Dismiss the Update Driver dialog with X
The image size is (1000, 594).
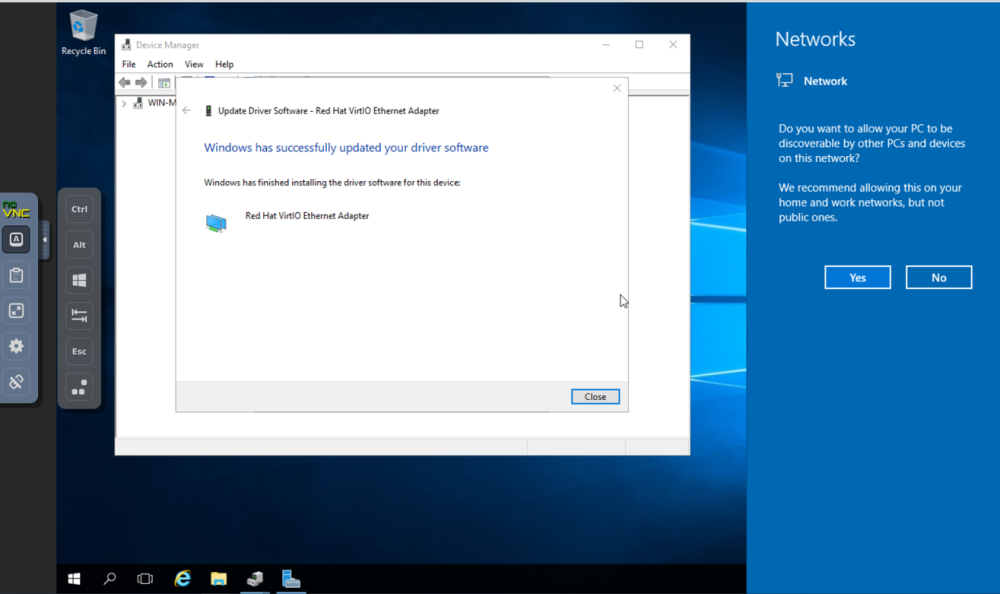pos(617,88)
